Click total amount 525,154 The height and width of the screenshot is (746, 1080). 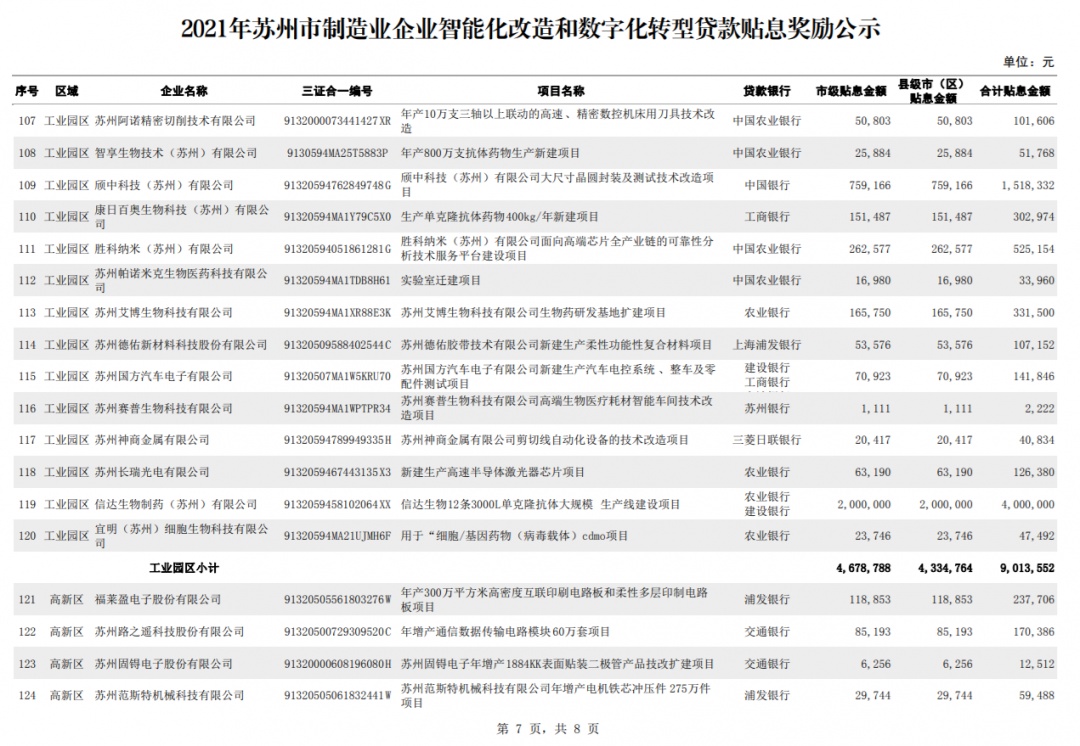point(1033,249)
